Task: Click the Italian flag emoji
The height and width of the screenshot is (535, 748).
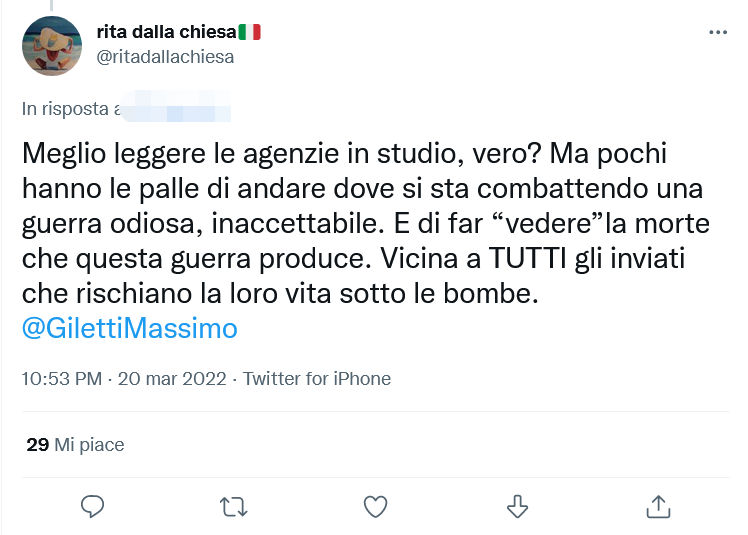Action: point(250,32)
